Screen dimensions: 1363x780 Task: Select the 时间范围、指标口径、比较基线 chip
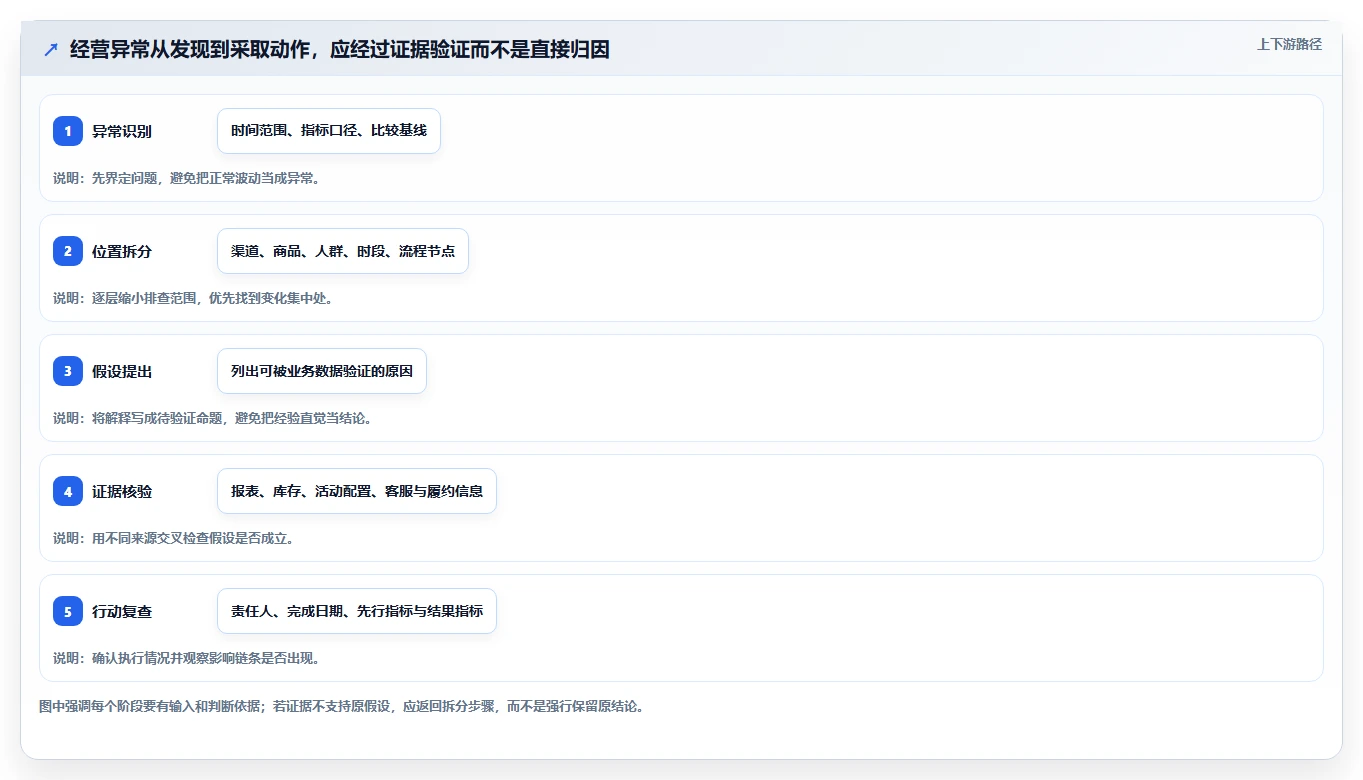(x=329, y=131)
